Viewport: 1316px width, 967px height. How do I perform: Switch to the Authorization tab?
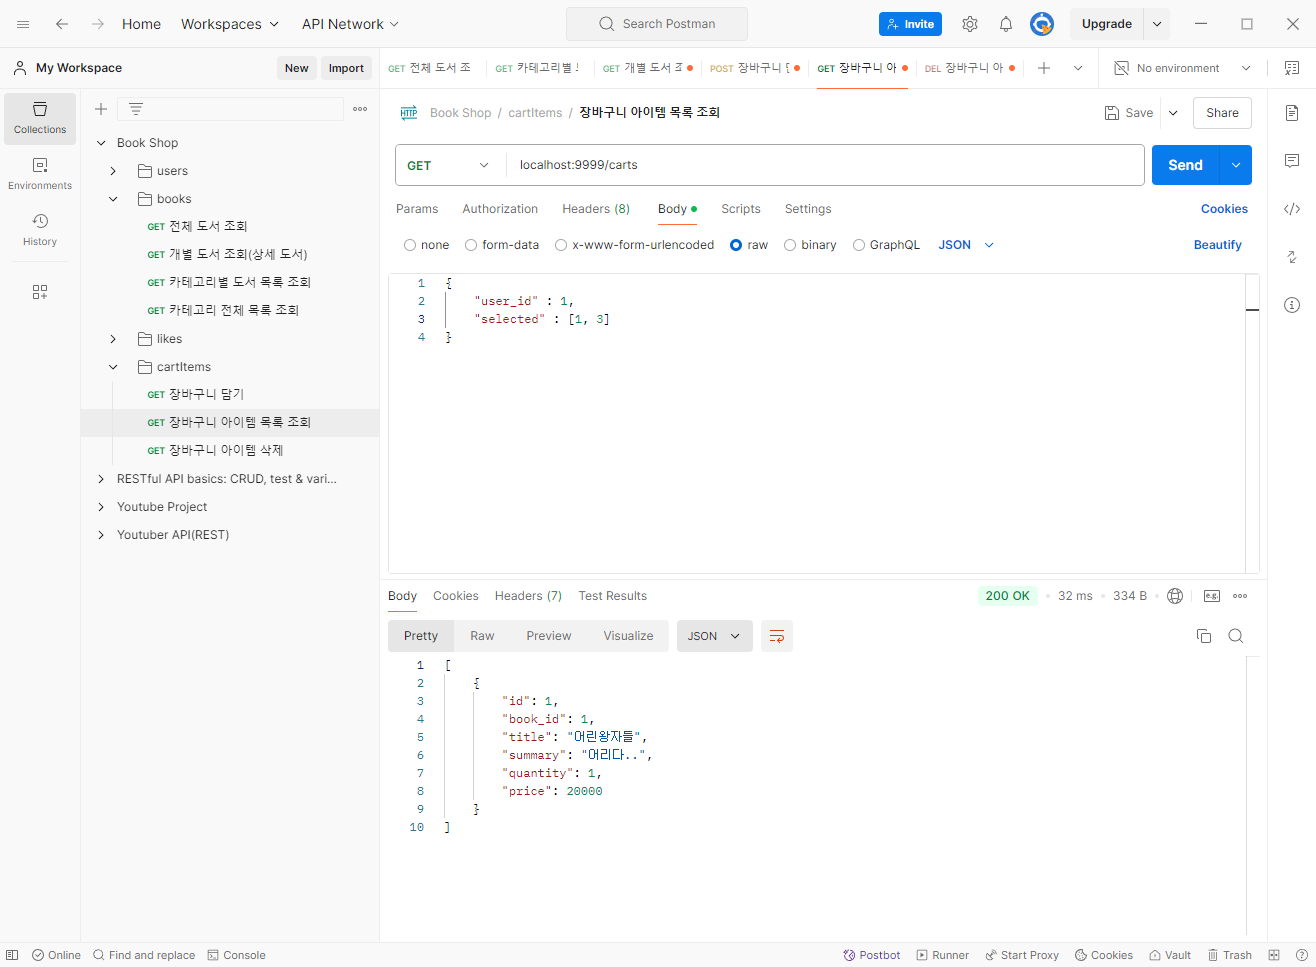pos(500,209)
